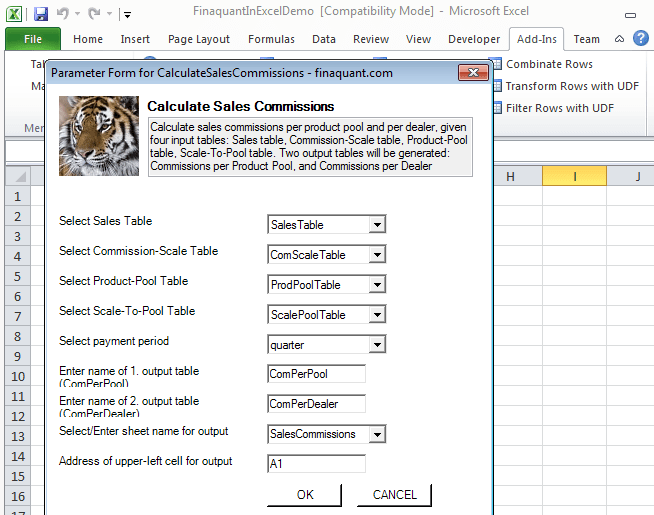Switch to the Formulas ribbon tab
654x515 pixels.
(x=272, y=39)
